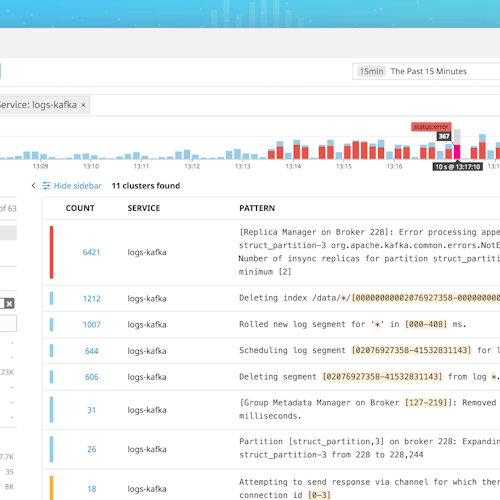Open the cluster with count 1007
The height and width of the screenshot is (500, 500).
pyautogui.click(x=92, y=325)
